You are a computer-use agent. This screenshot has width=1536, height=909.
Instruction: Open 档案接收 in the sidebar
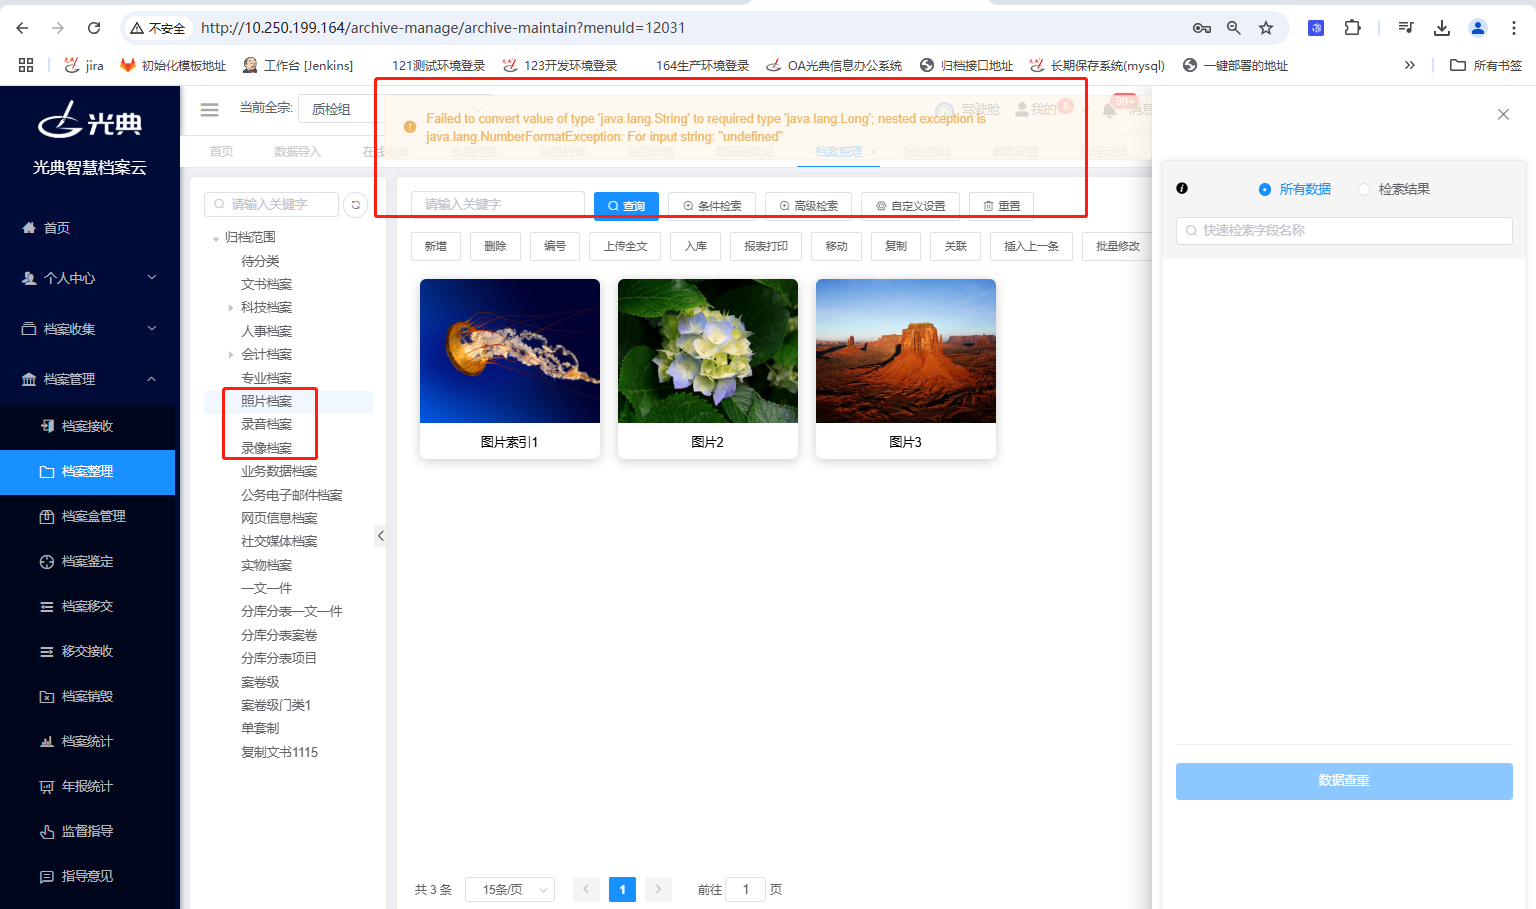87,426
